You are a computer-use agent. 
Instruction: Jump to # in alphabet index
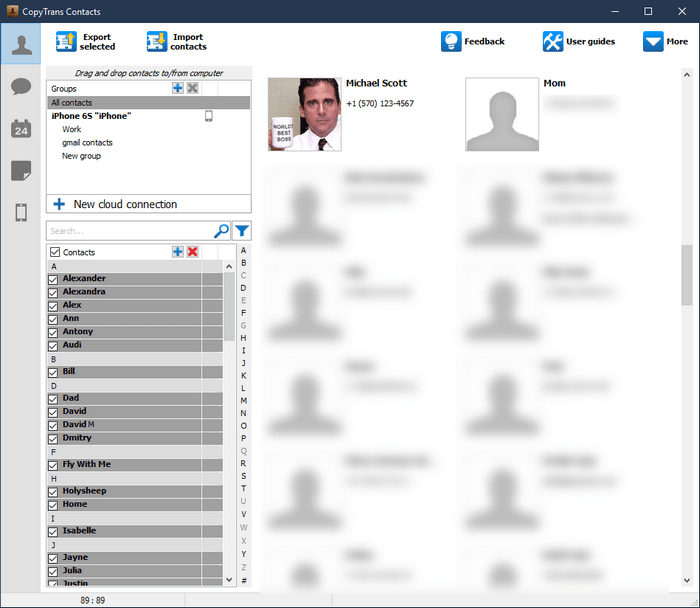pyautogui.click(x=244, y=580)
